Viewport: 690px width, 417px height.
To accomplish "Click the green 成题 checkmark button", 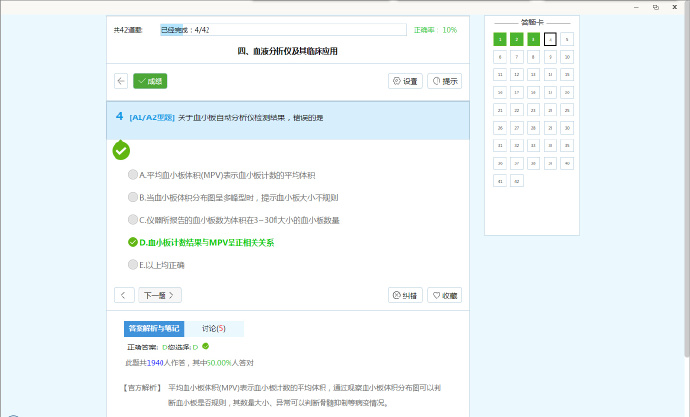I will click(x=150, y=81).
